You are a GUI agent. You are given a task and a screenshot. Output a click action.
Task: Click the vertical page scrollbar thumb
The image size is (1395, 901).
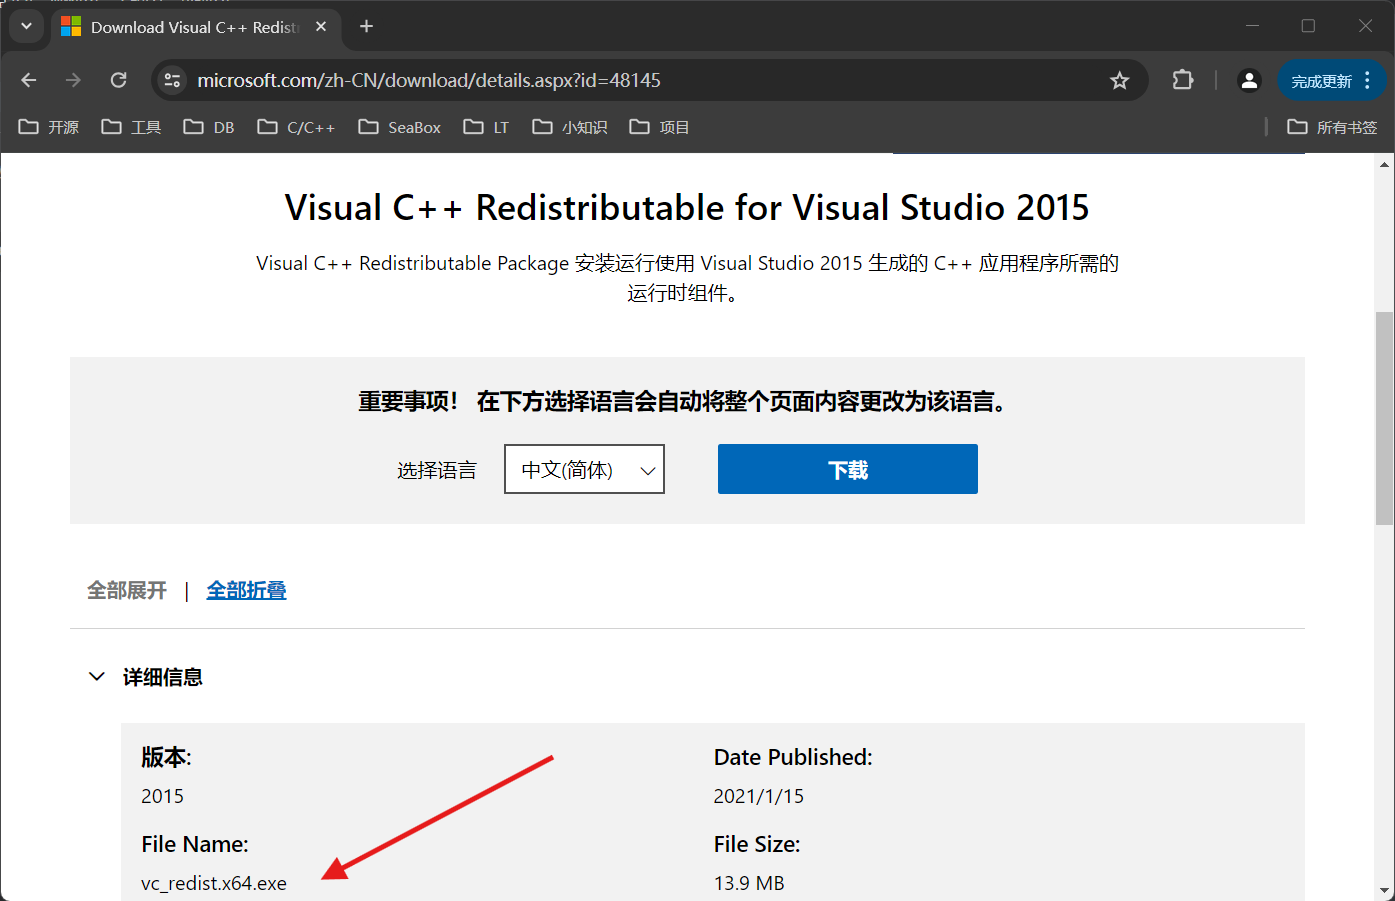pyautogui.click(x=1384, y=418)
